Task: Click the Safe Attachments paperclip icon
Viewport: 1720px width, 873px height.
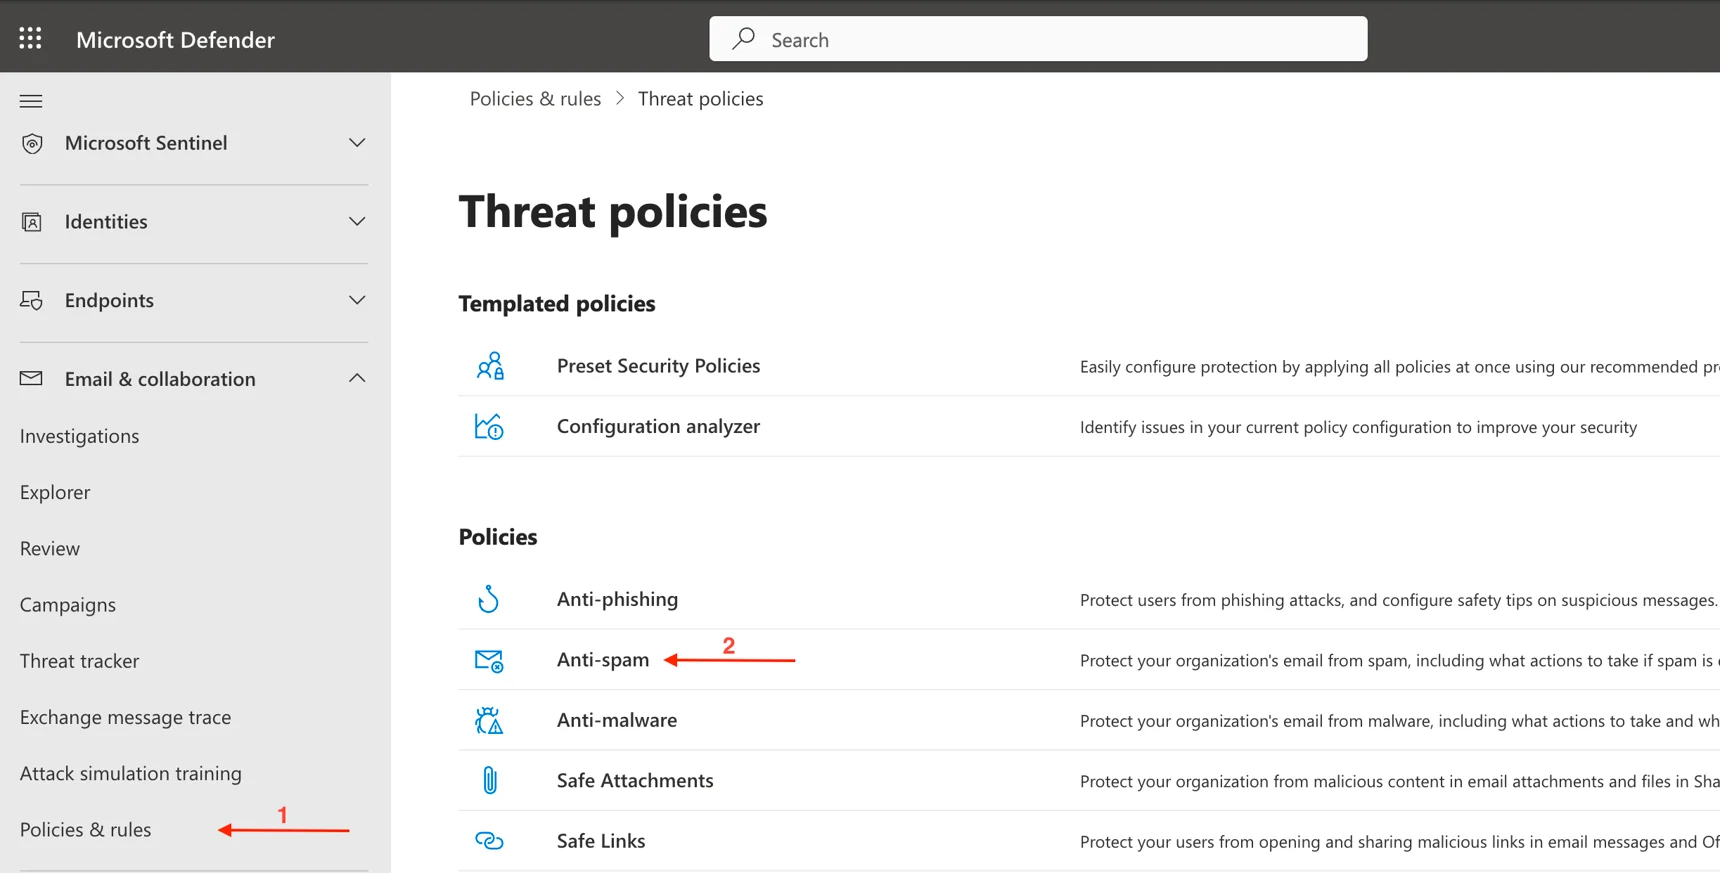Action: tap(489, 780)
